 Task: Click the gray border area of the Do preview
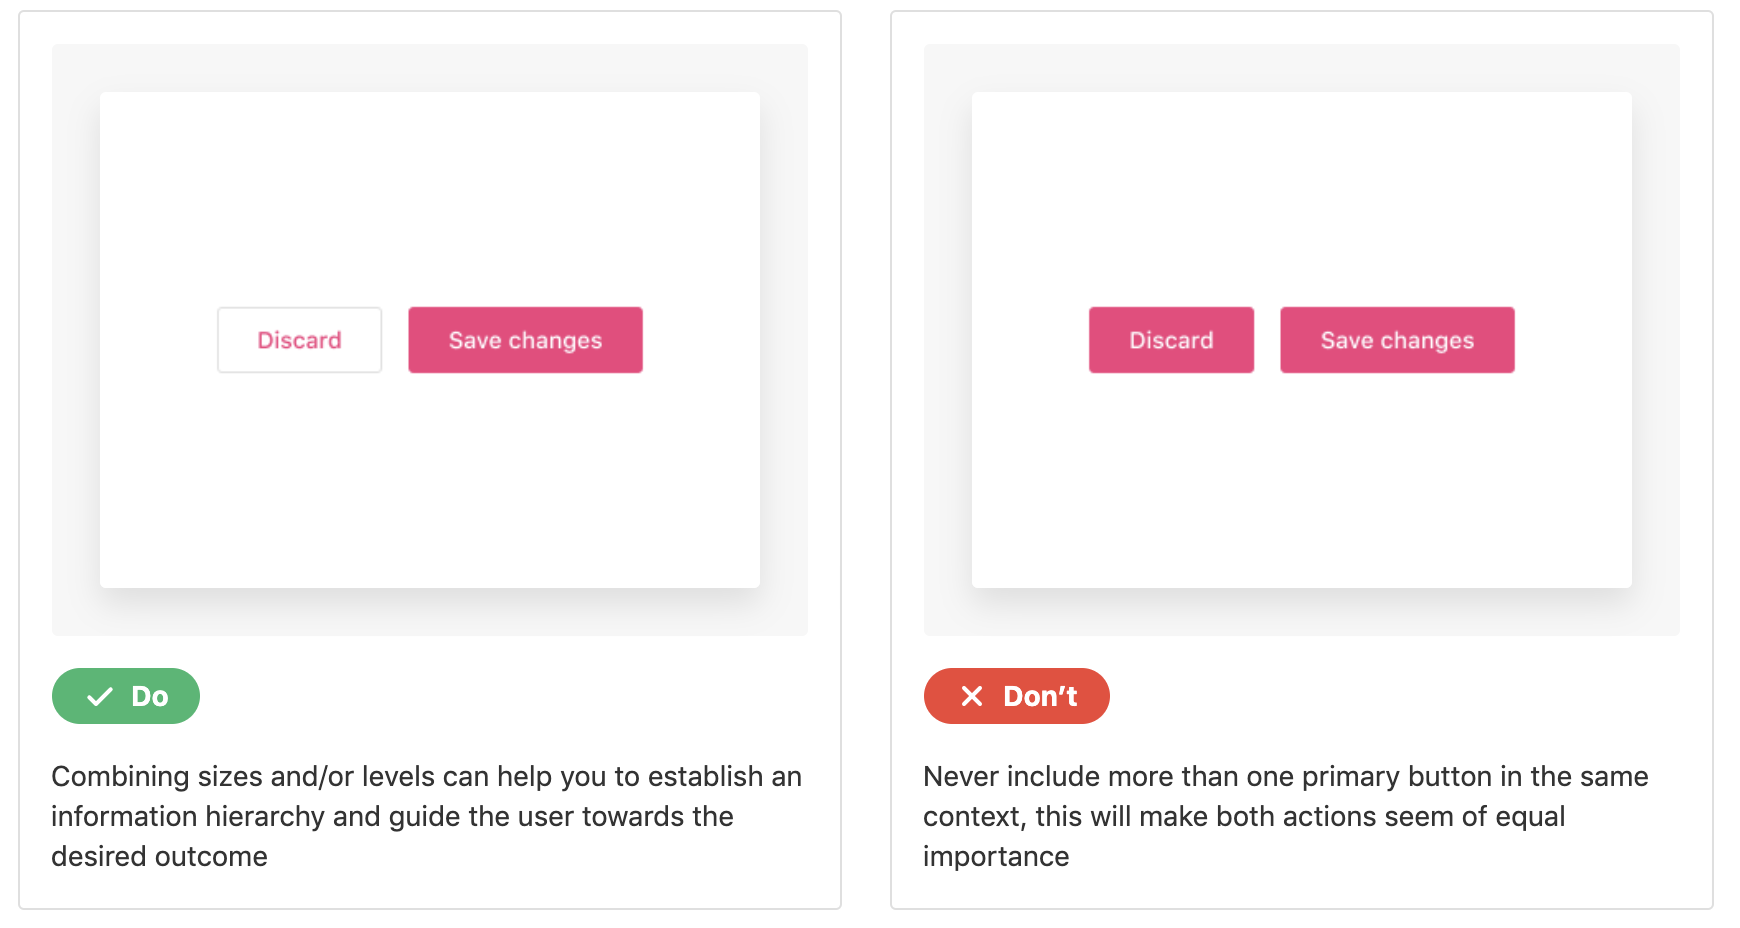[76, 340]
